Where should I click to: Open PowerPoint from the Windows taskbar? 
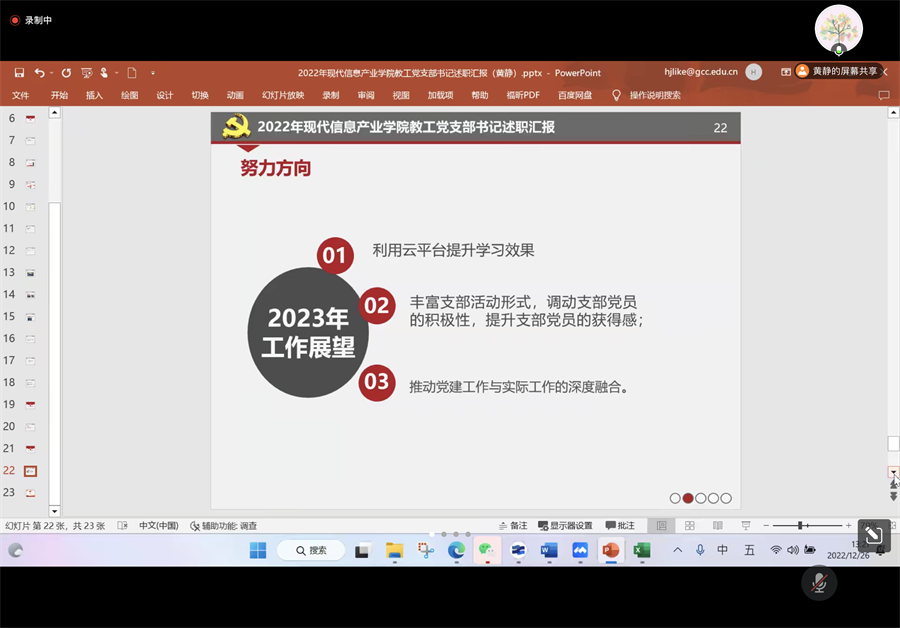click(x=610, y=550)
